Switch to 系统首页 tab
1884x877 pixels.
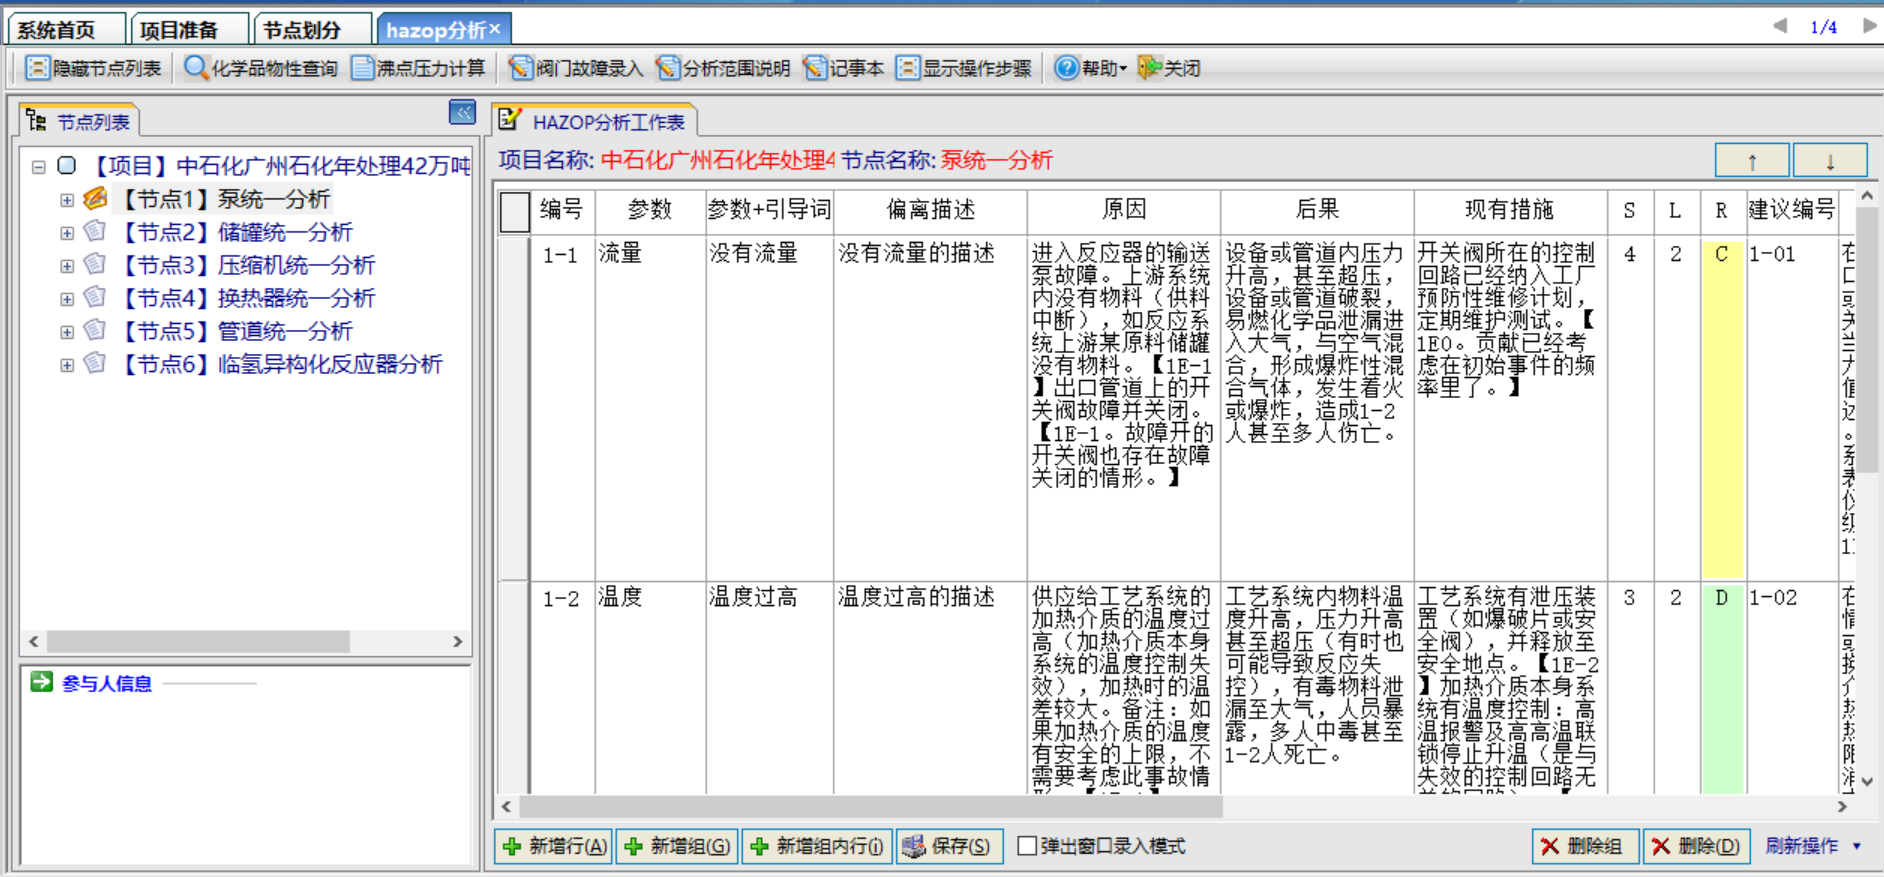pos(66,29)
